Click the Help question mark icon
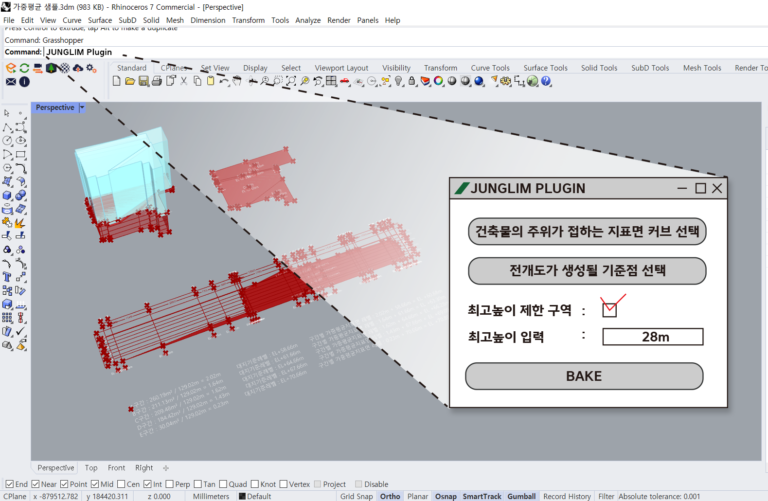 [546, 81]
